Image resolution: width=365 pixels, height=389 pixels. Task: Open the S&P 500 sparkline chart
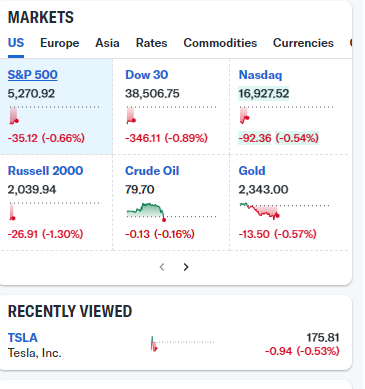54,115
